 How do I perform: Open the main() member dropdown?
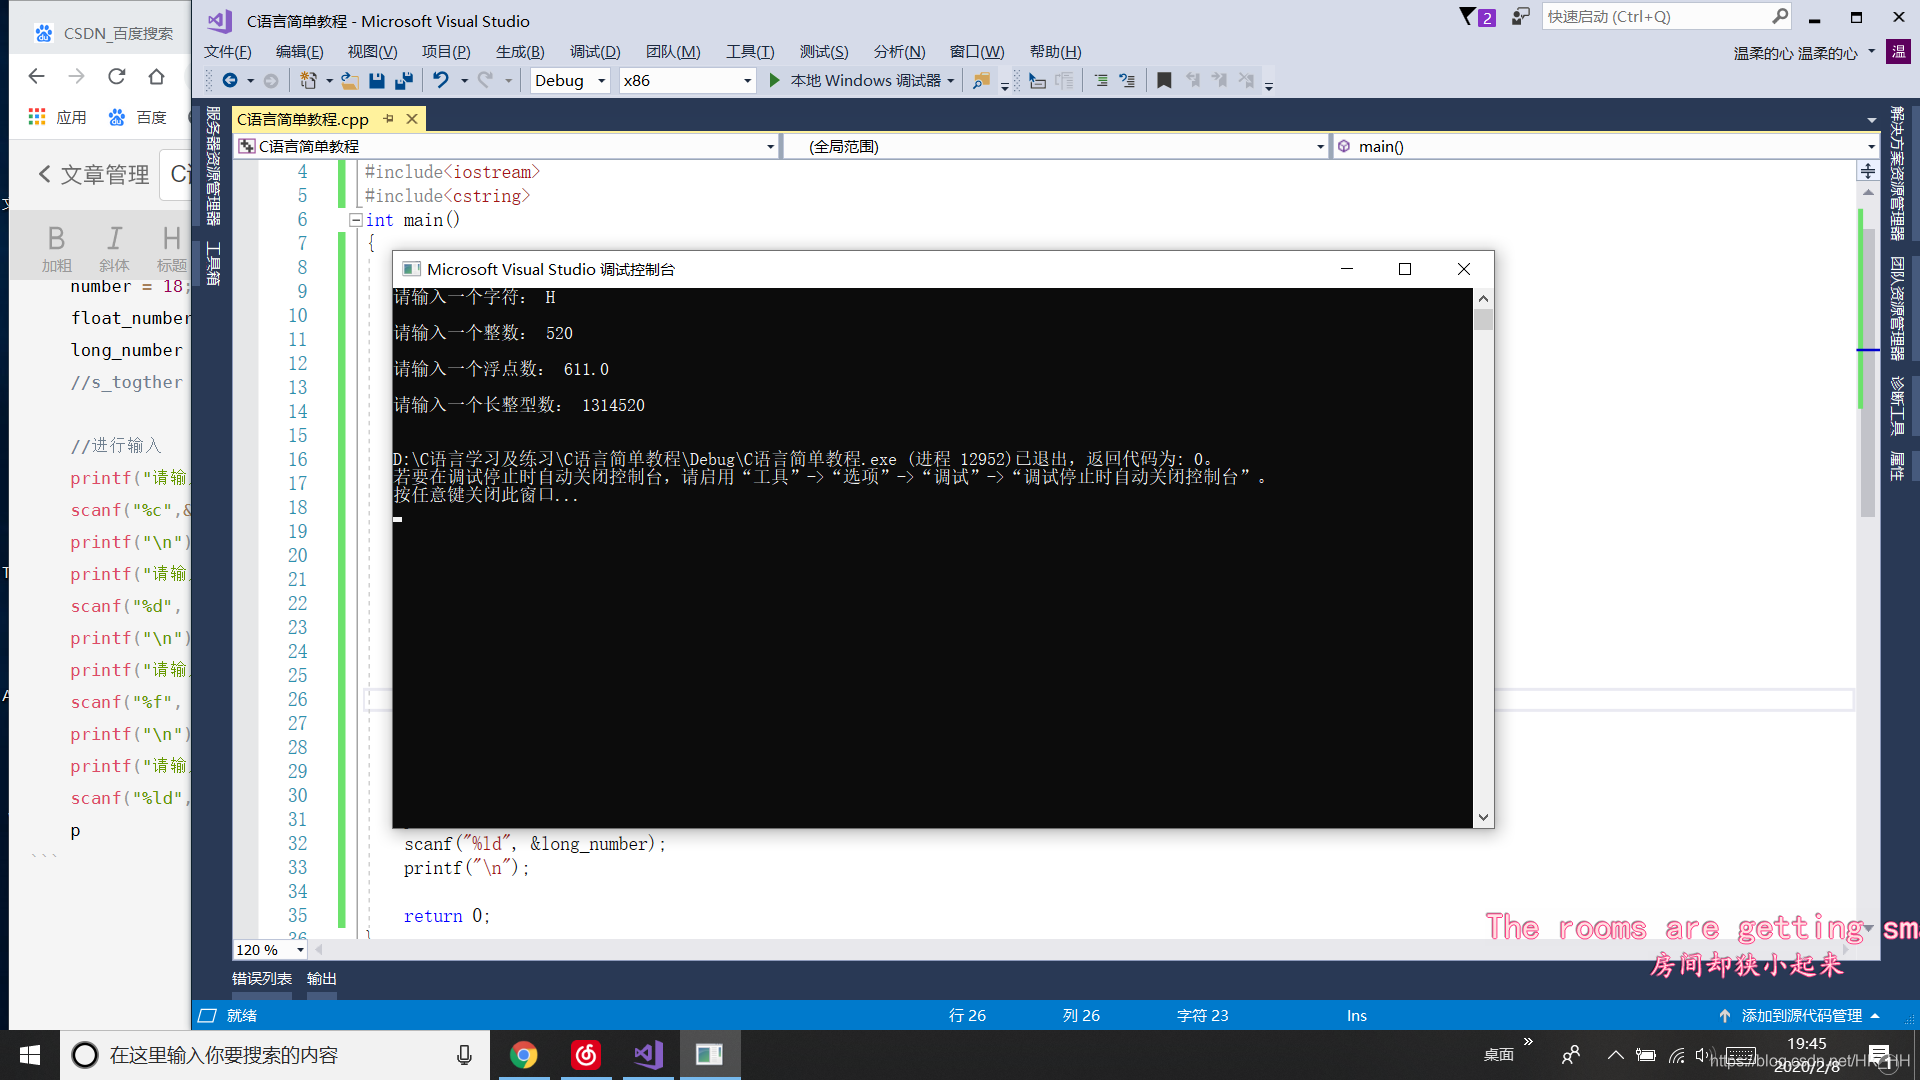(x=1606, y=146)
